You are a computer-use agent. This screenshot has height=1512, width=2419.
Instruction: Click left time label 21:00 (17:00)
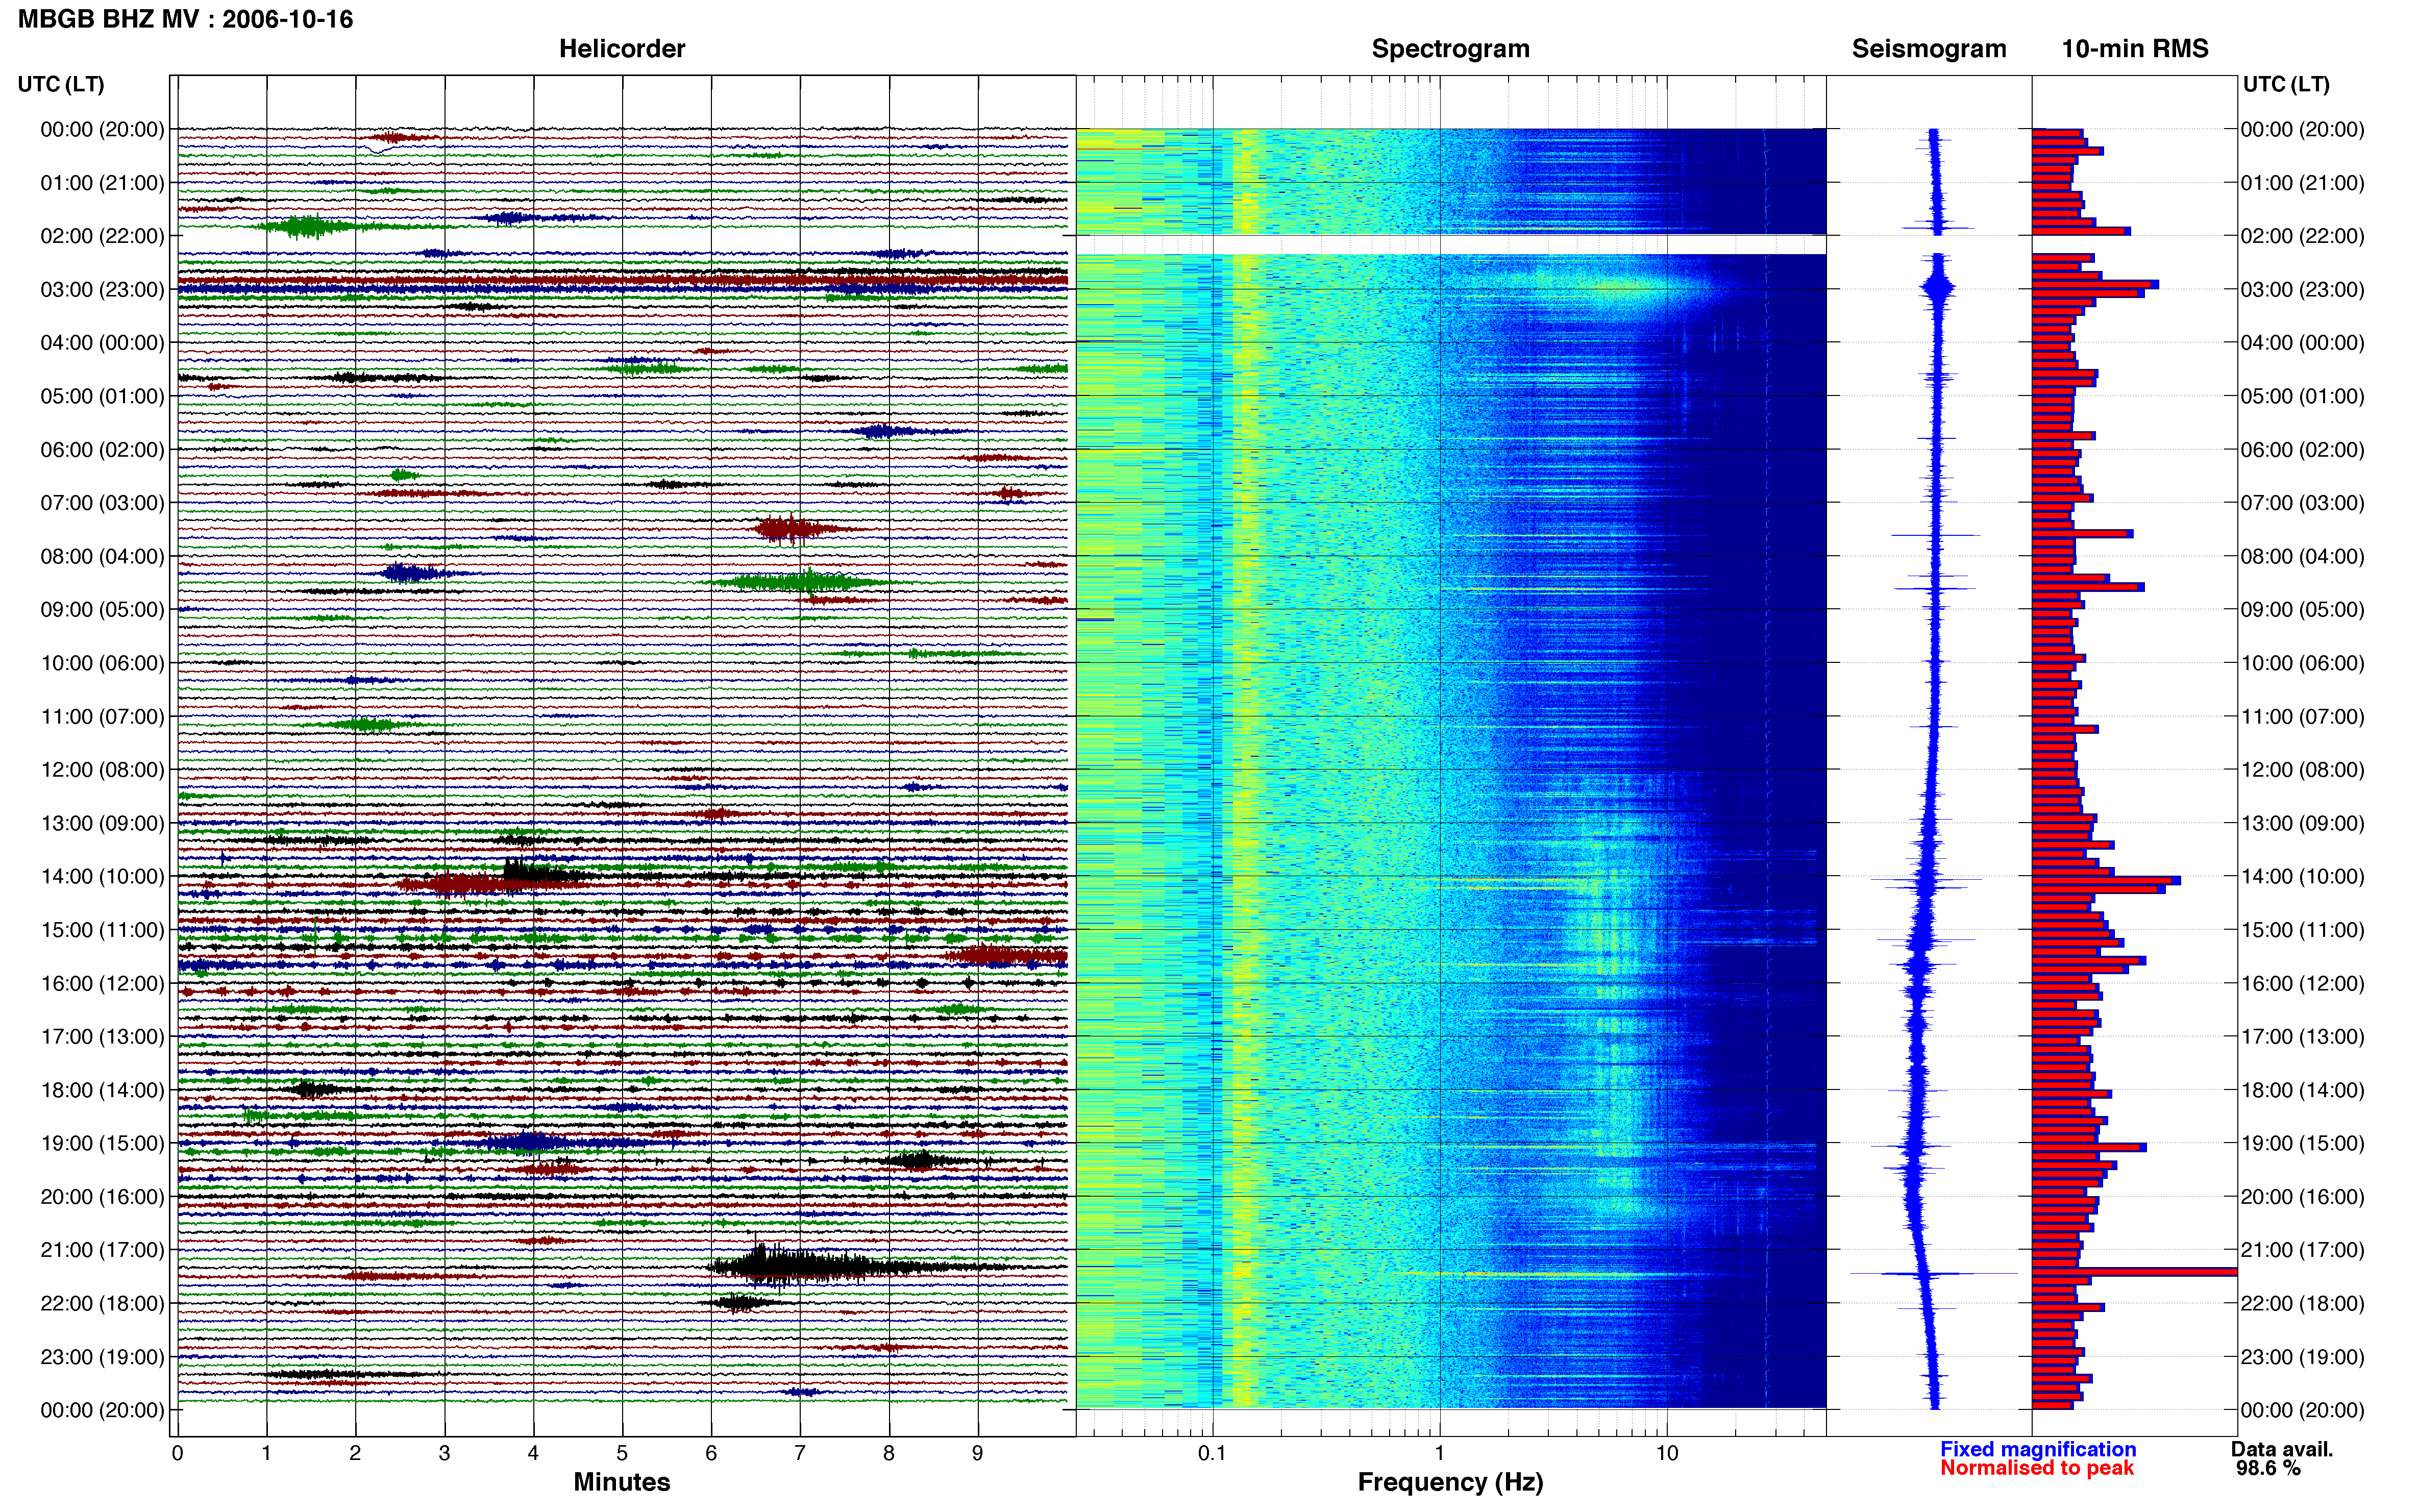pos(102,1249)
